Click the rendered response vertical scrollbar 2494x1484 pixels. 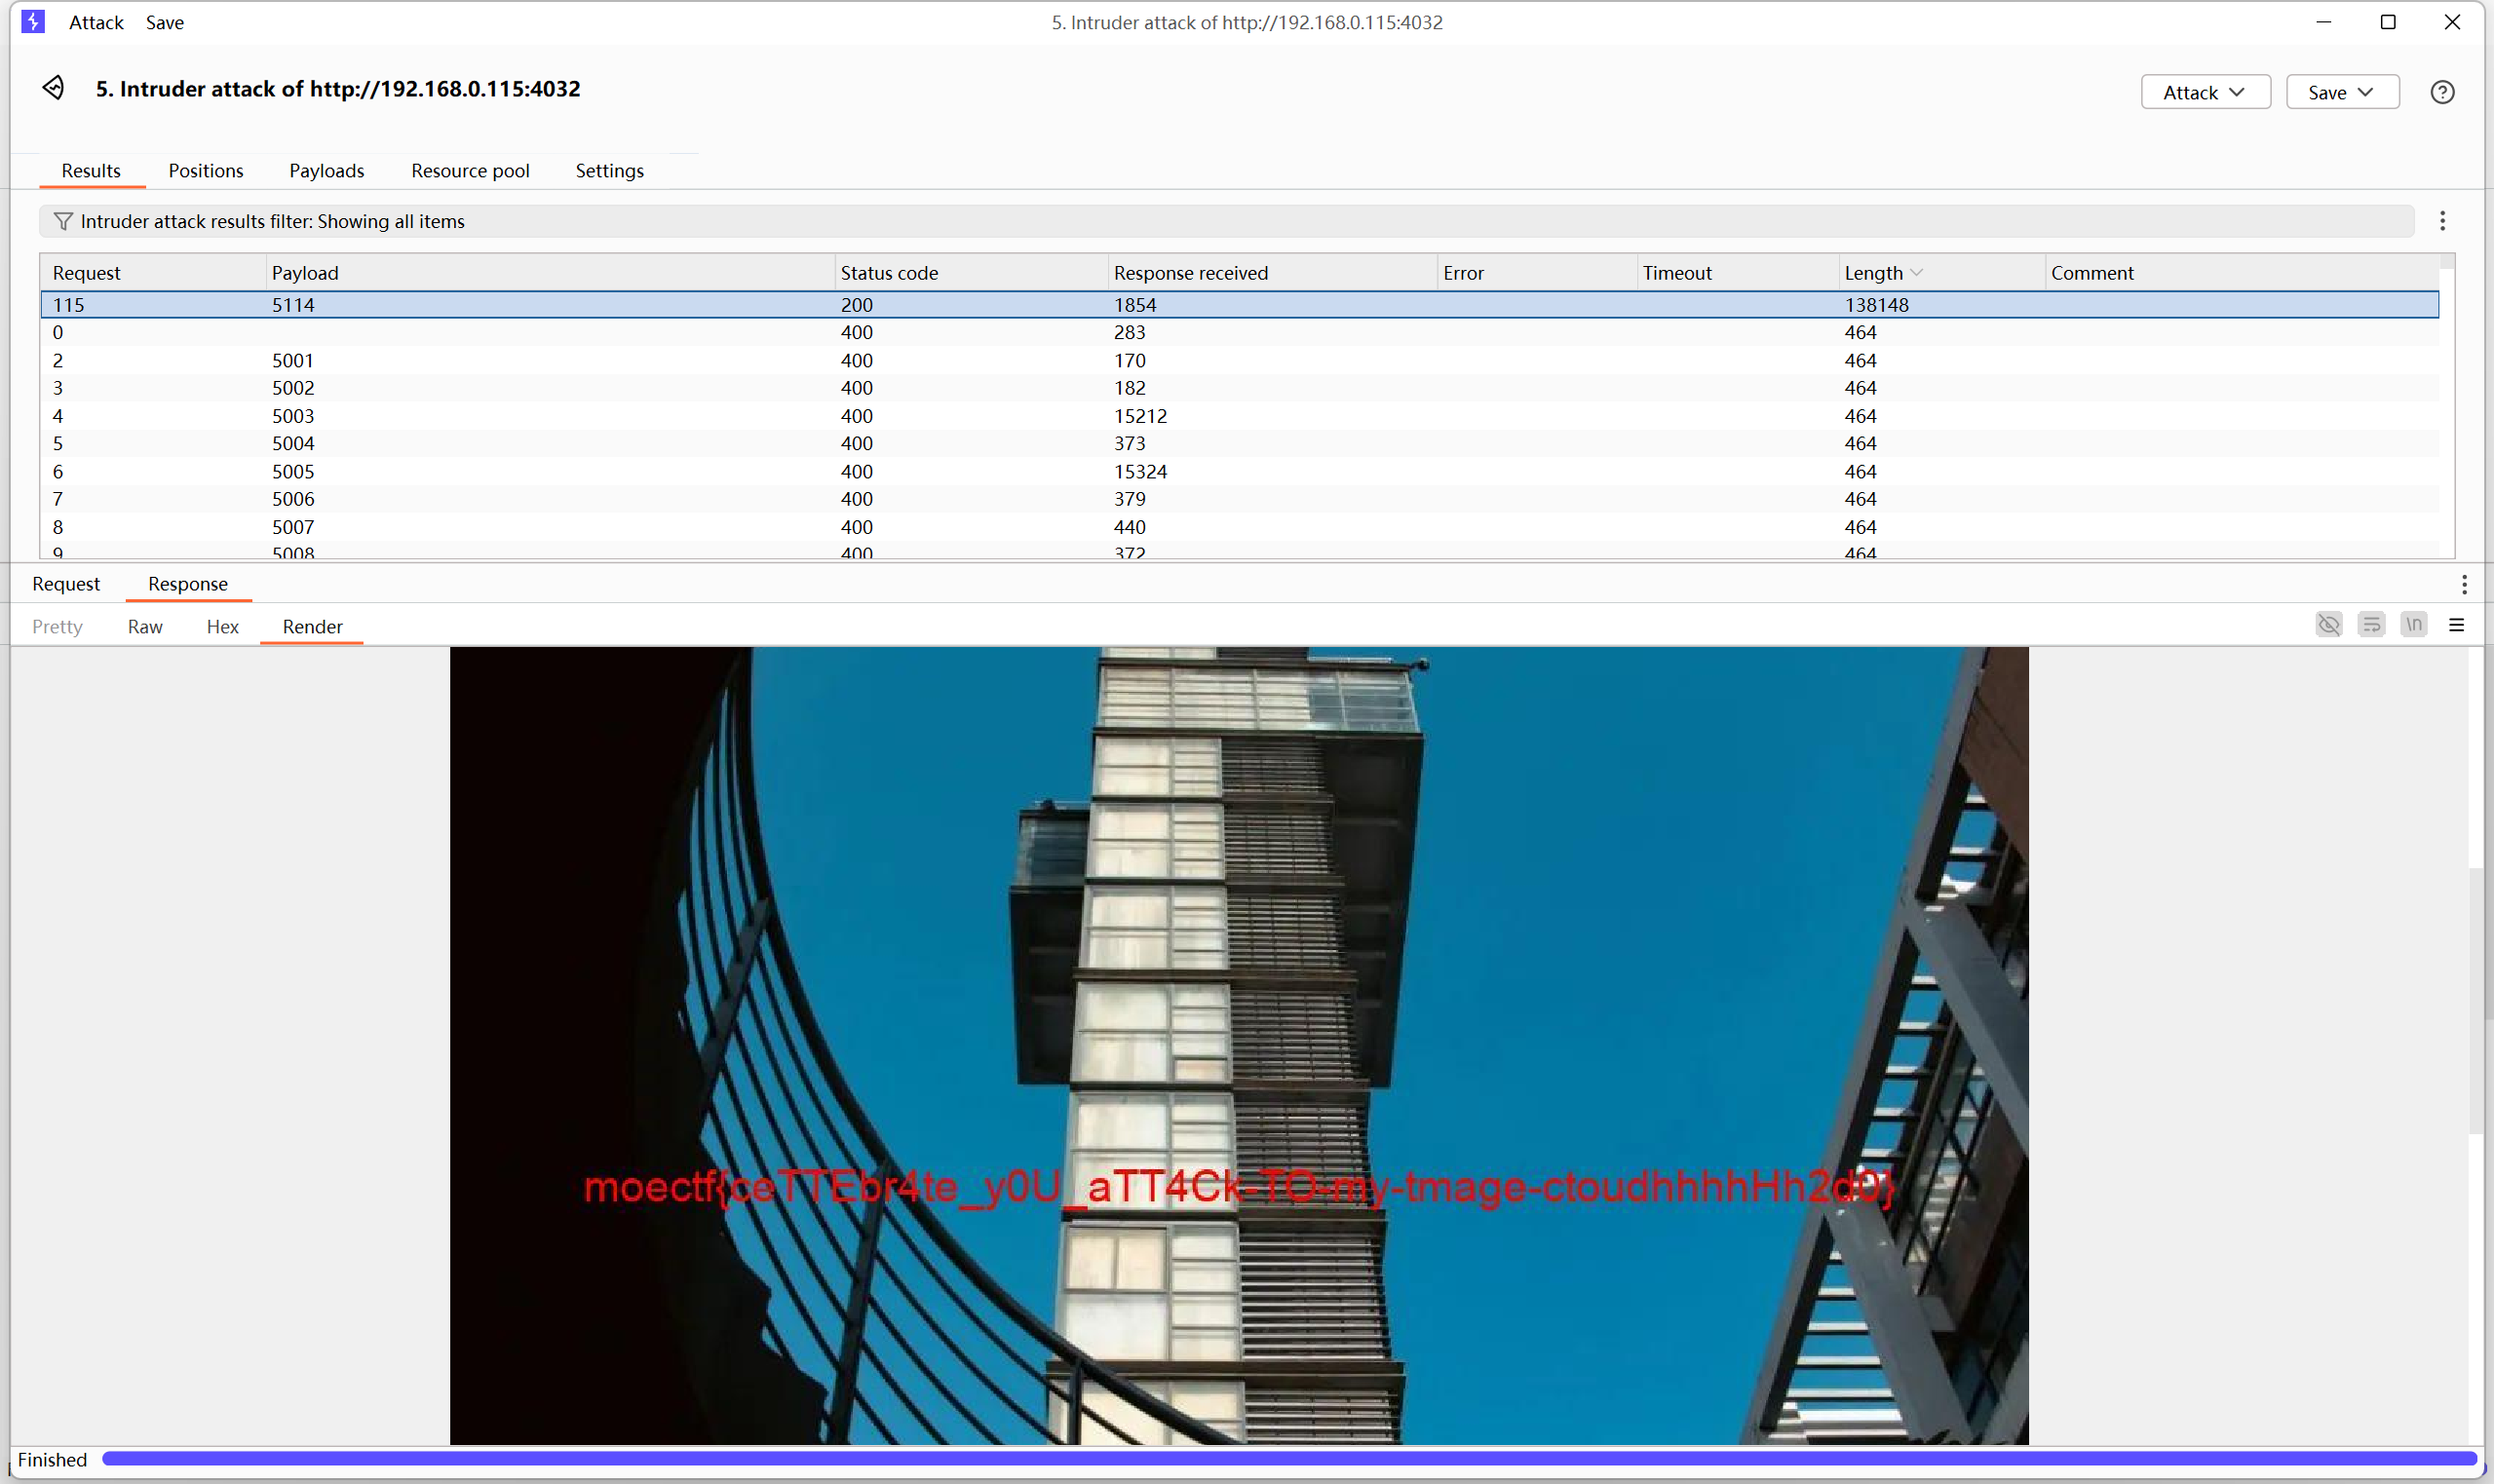2476,1001
